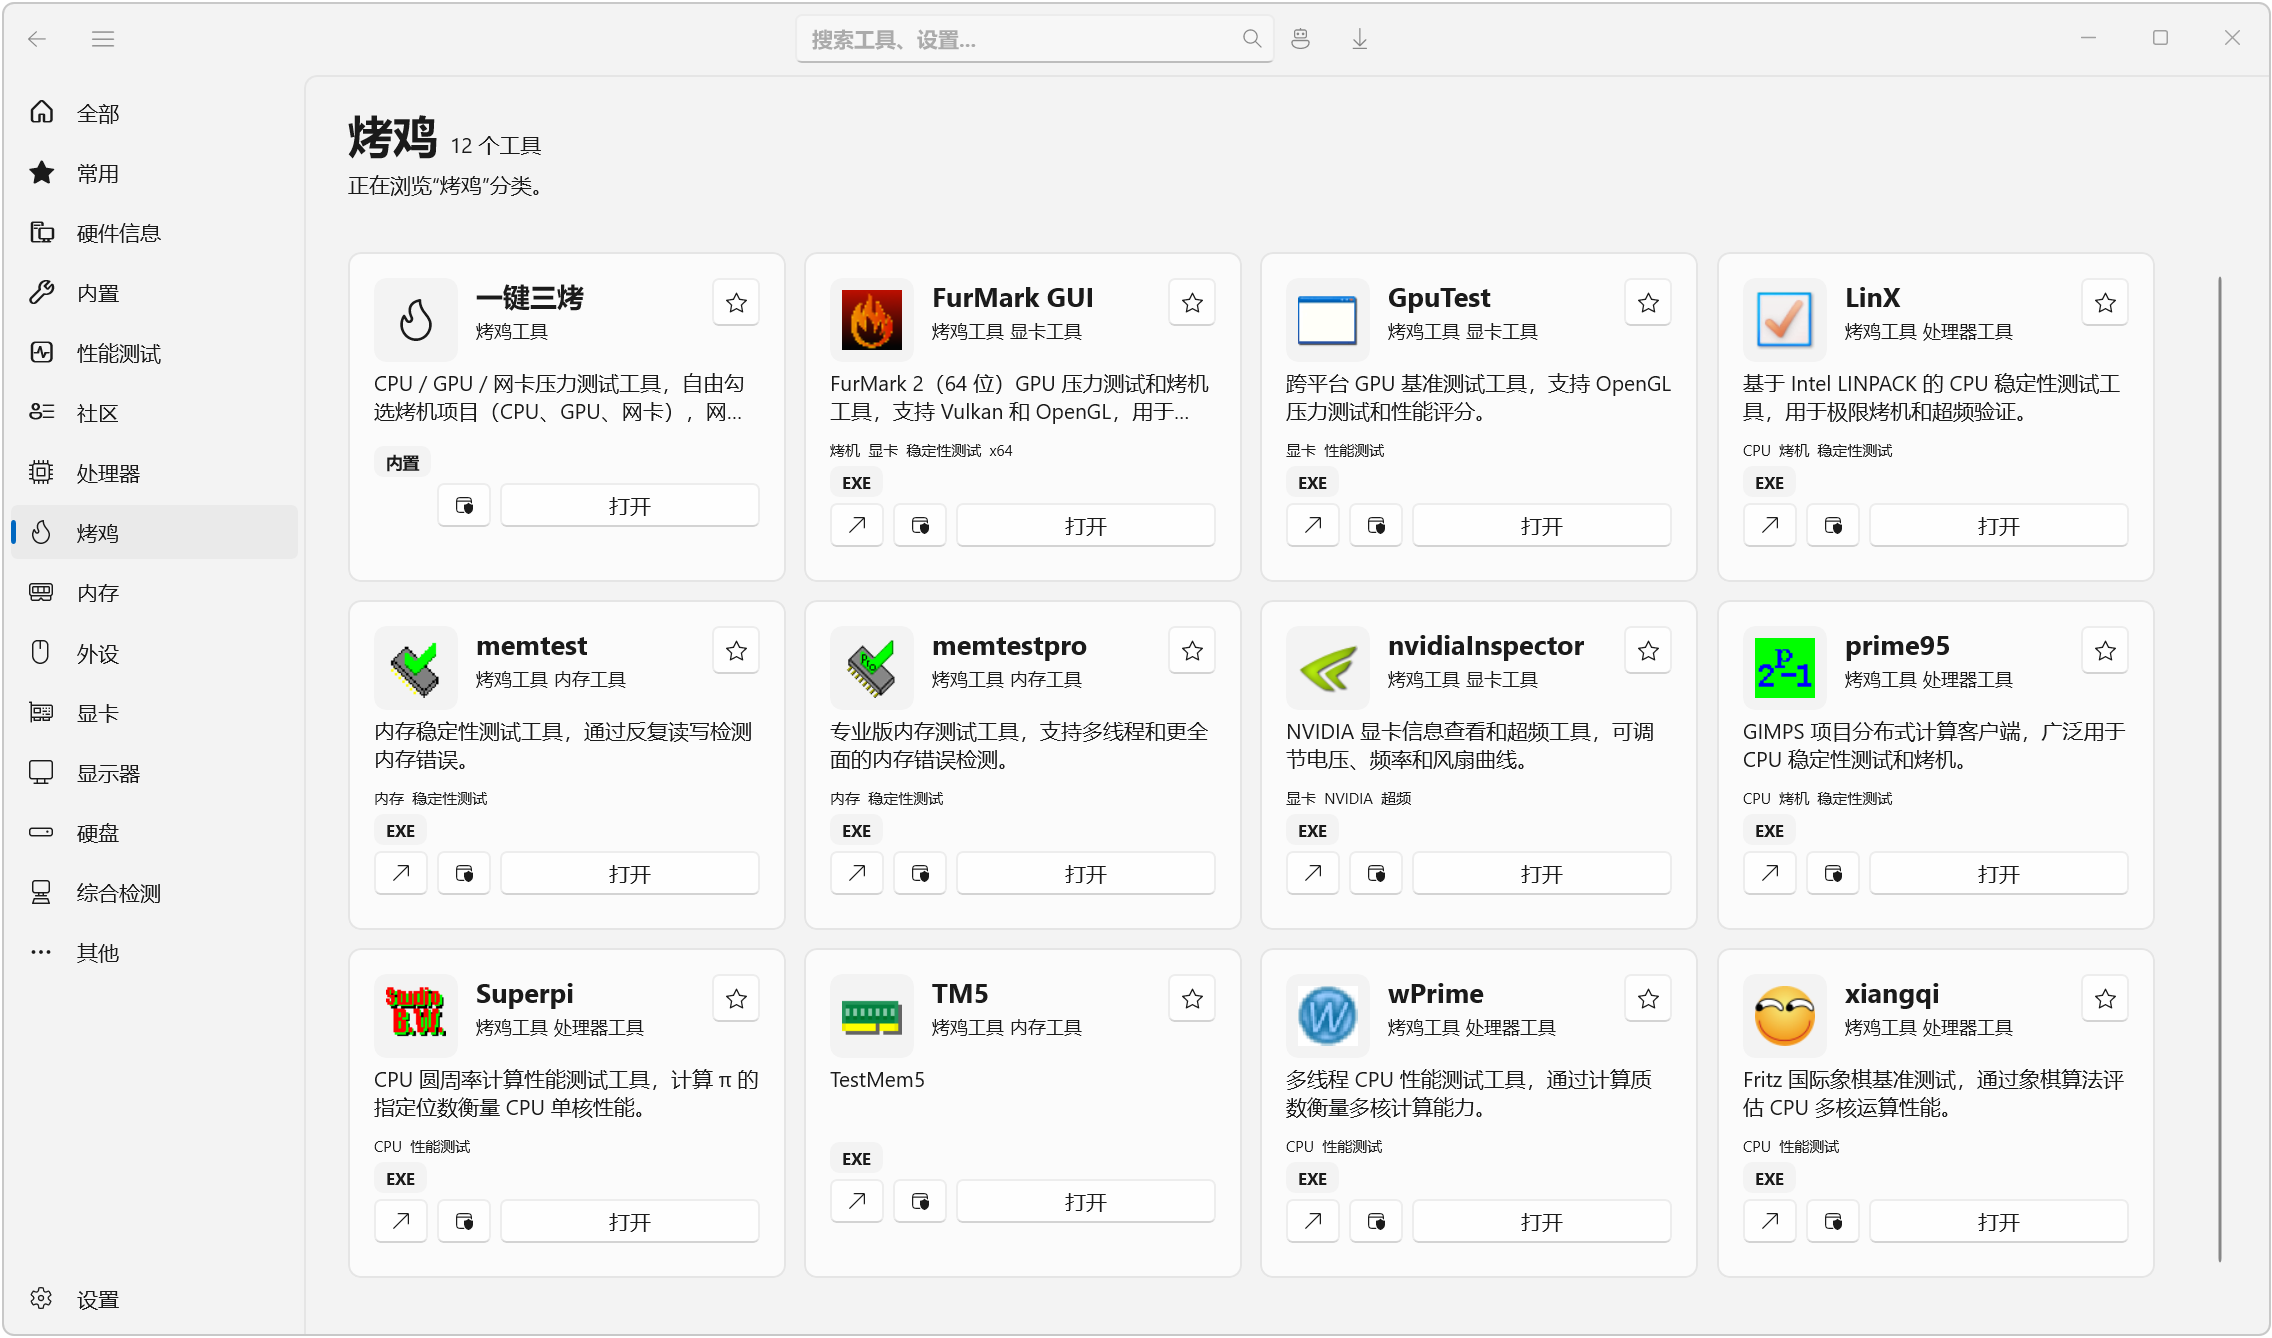This screenshot has height=1338, width=2272.
Task: Select the 显卡 sidebar category
Action: [x=155, y=713]
